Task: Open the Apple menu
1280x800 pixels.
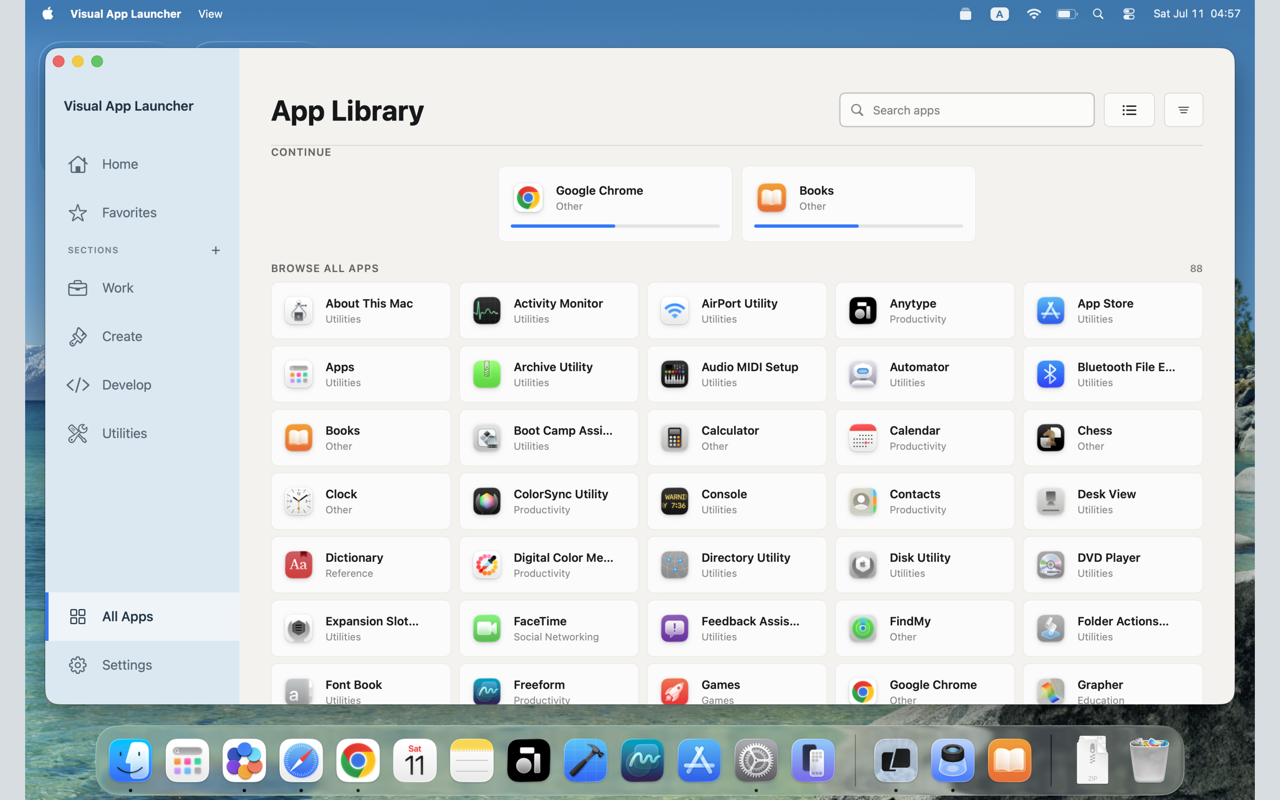Action: (x=47, y=14)
